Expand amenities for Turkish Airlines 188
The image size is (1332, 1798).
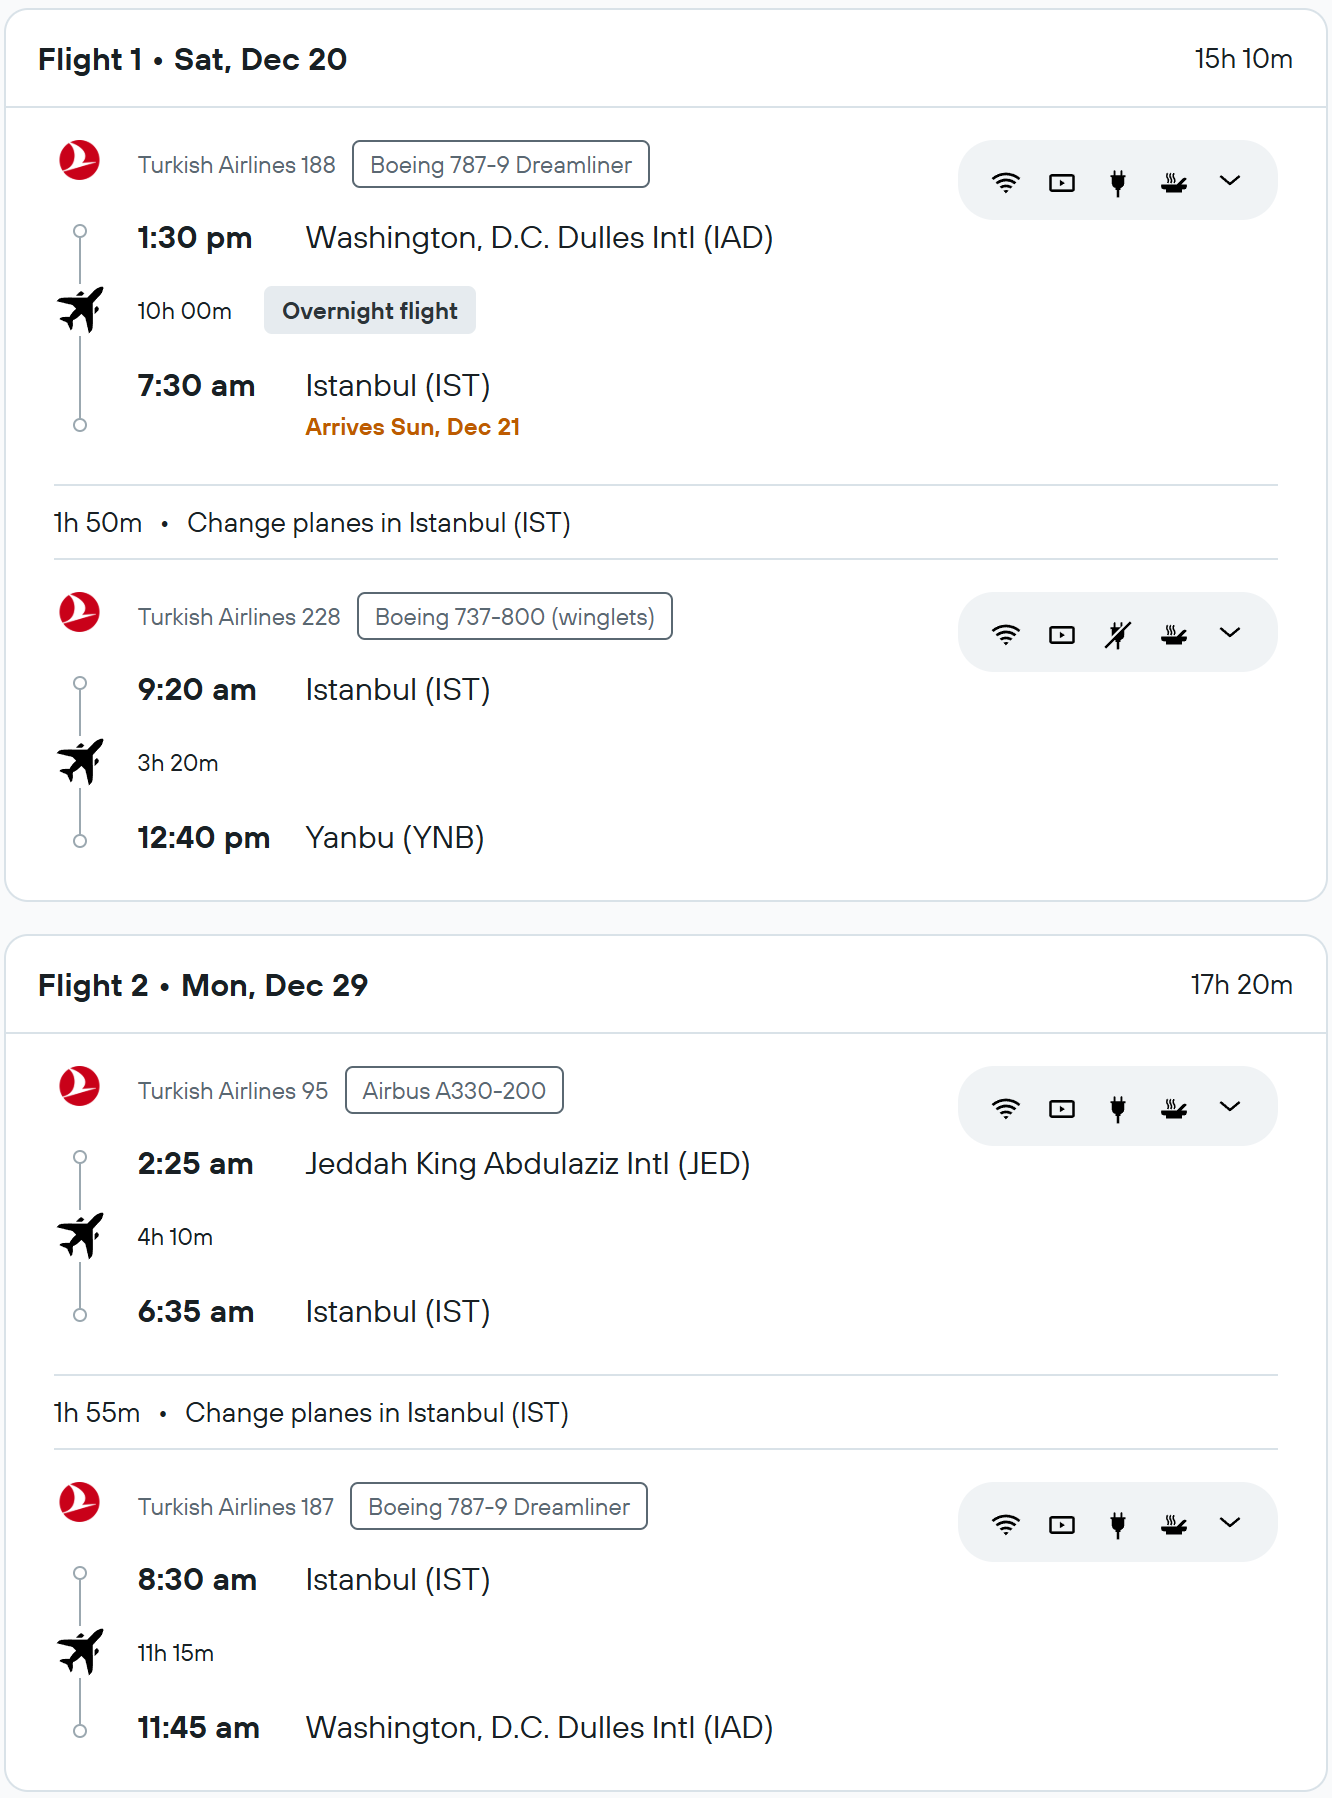[x=1230, y=181]
